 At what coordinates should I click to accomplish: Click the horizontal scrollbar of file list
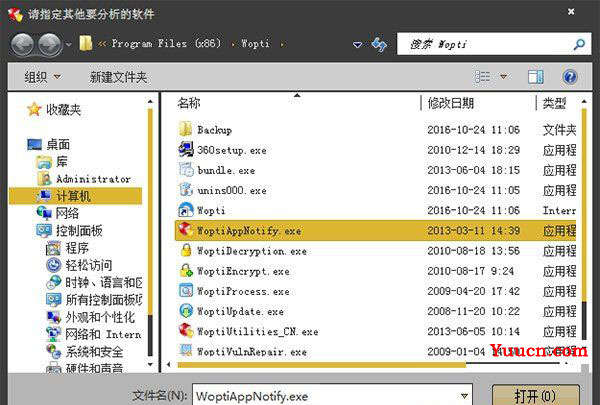click(x=321, y=365)
